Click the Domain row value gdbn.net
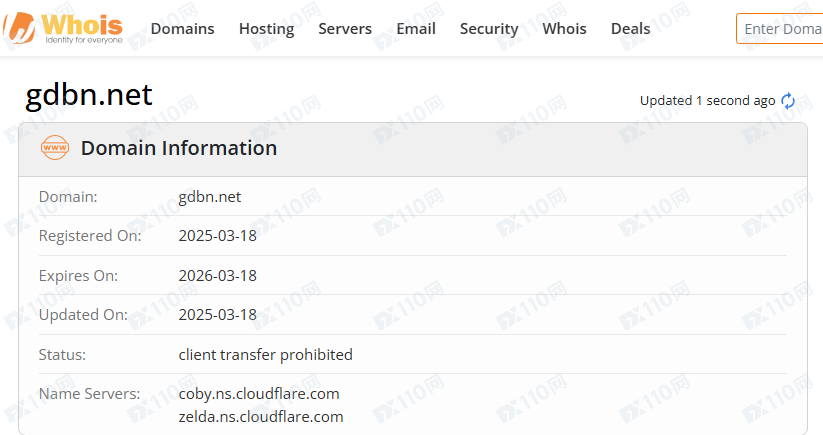Screen dimensions: 823x435 click(209, 197)
